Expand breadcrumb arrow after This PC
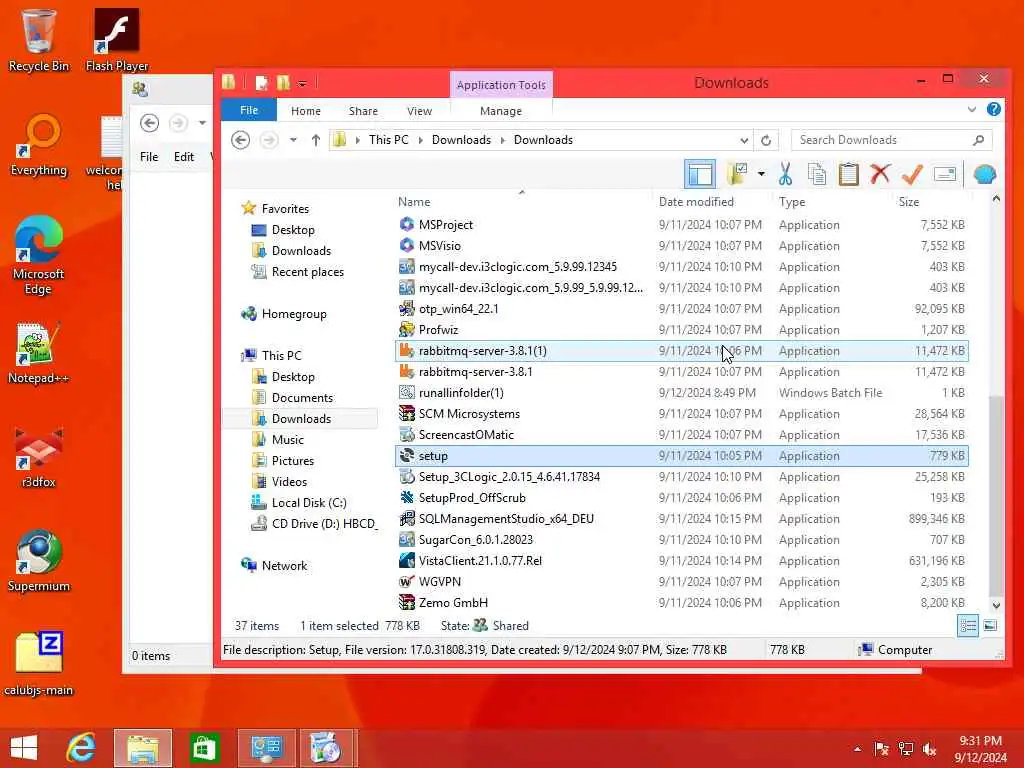This screenshot has width=1024, height=768. pyautogui.click(x=420, y=140)
